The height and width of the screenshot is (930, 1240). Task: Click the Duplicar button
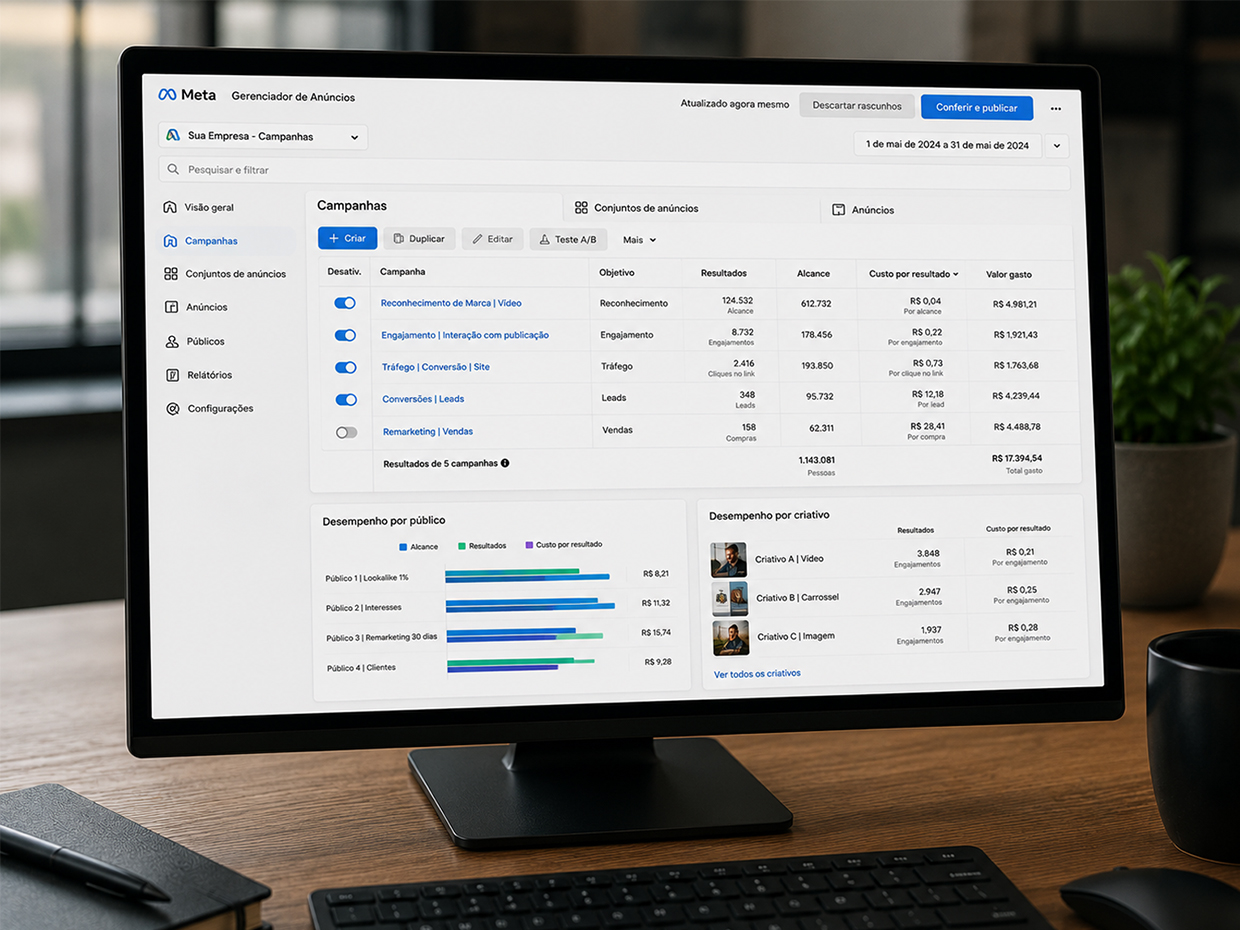(419, 239)
